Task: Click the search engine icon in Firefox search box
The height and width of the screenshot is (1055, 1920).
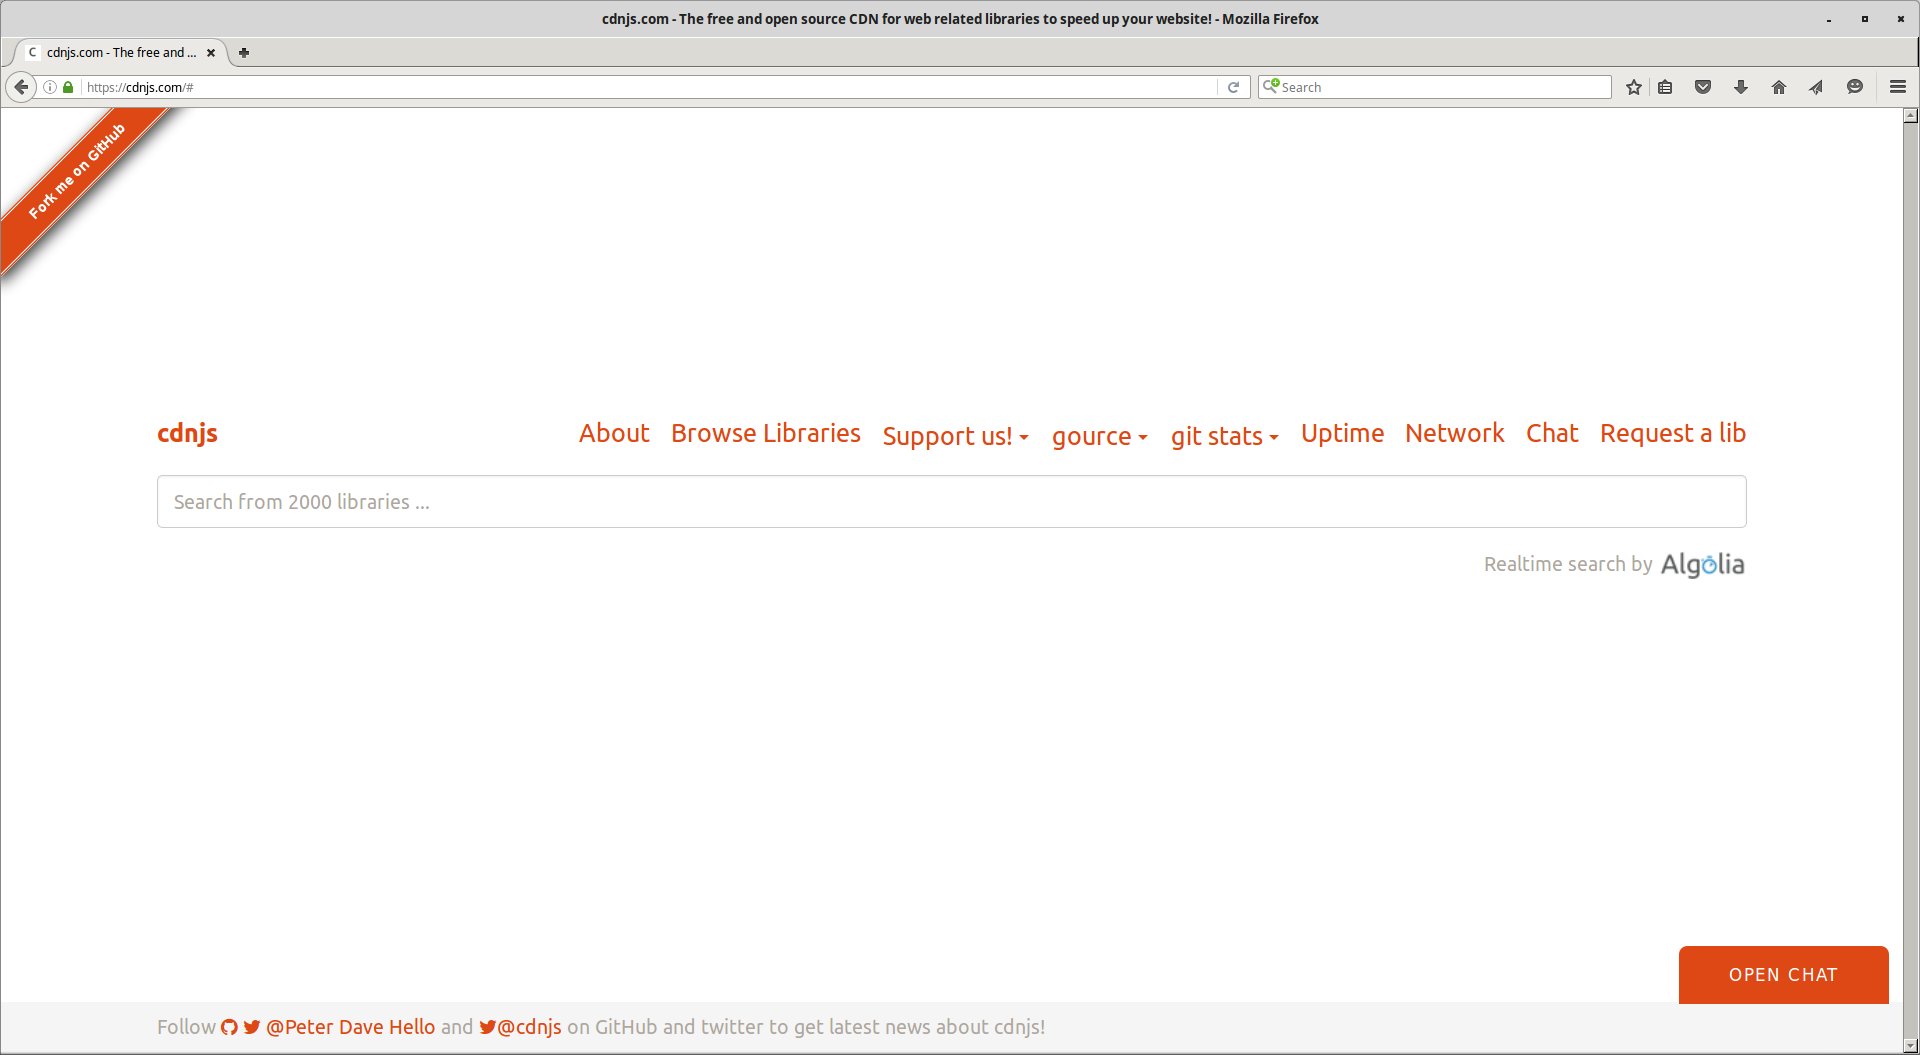Action: 1271,86
